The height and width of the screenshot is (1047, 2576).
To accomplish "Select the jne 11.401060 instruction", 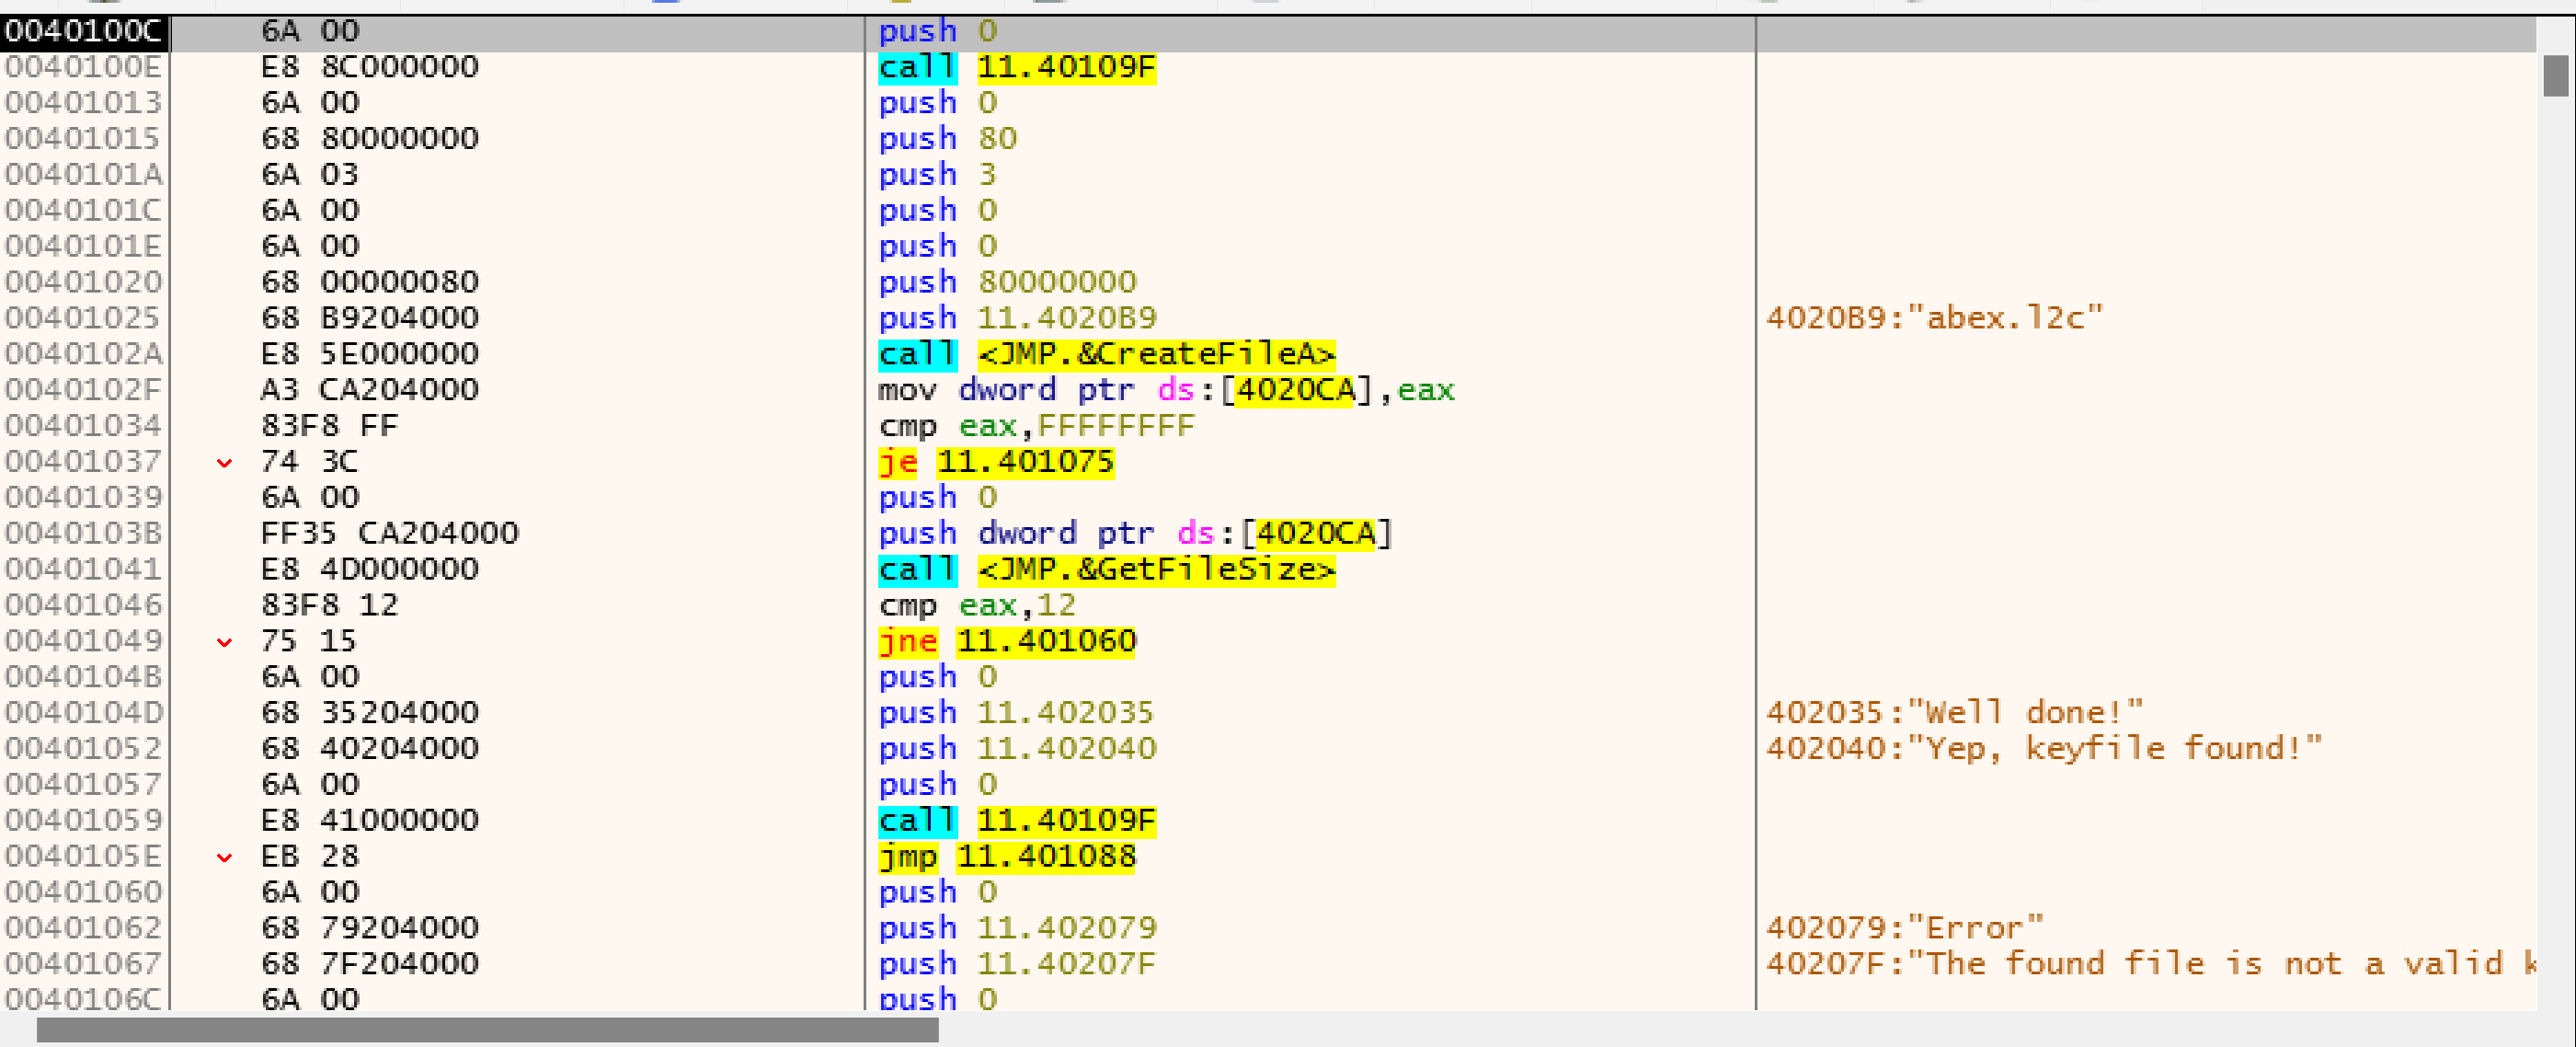I will [1007, 641].
